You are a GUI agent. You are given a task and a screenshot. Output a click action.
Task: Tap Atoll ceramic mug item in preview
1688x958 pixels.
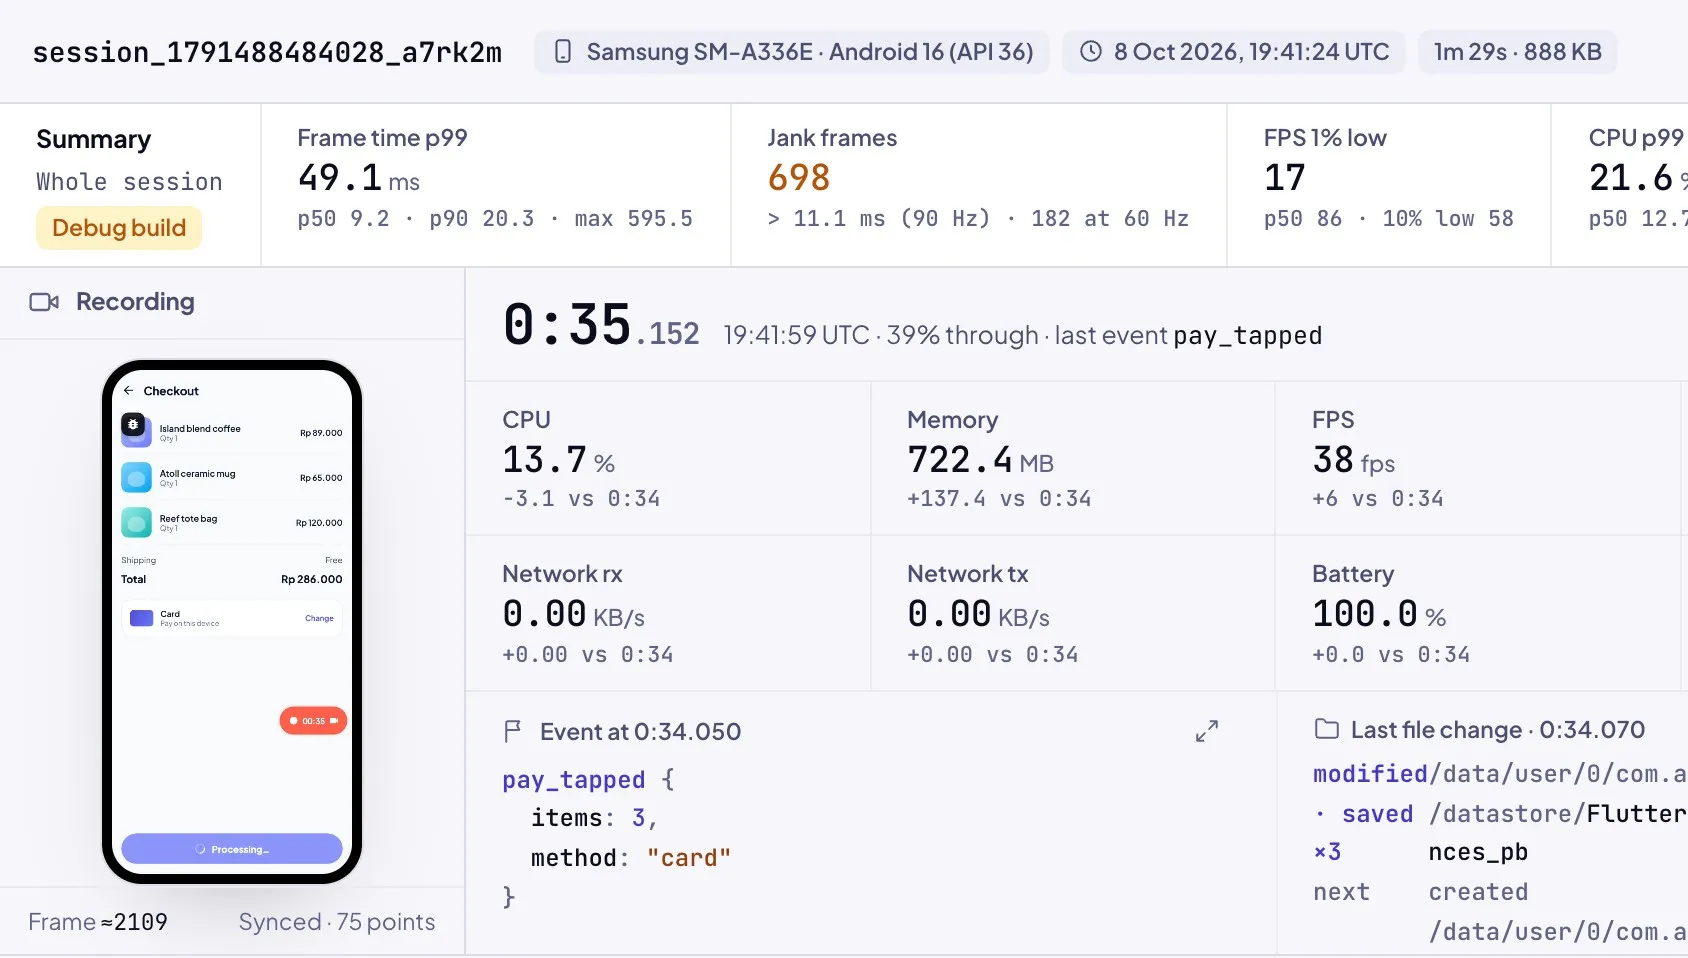tap(232, 477)
